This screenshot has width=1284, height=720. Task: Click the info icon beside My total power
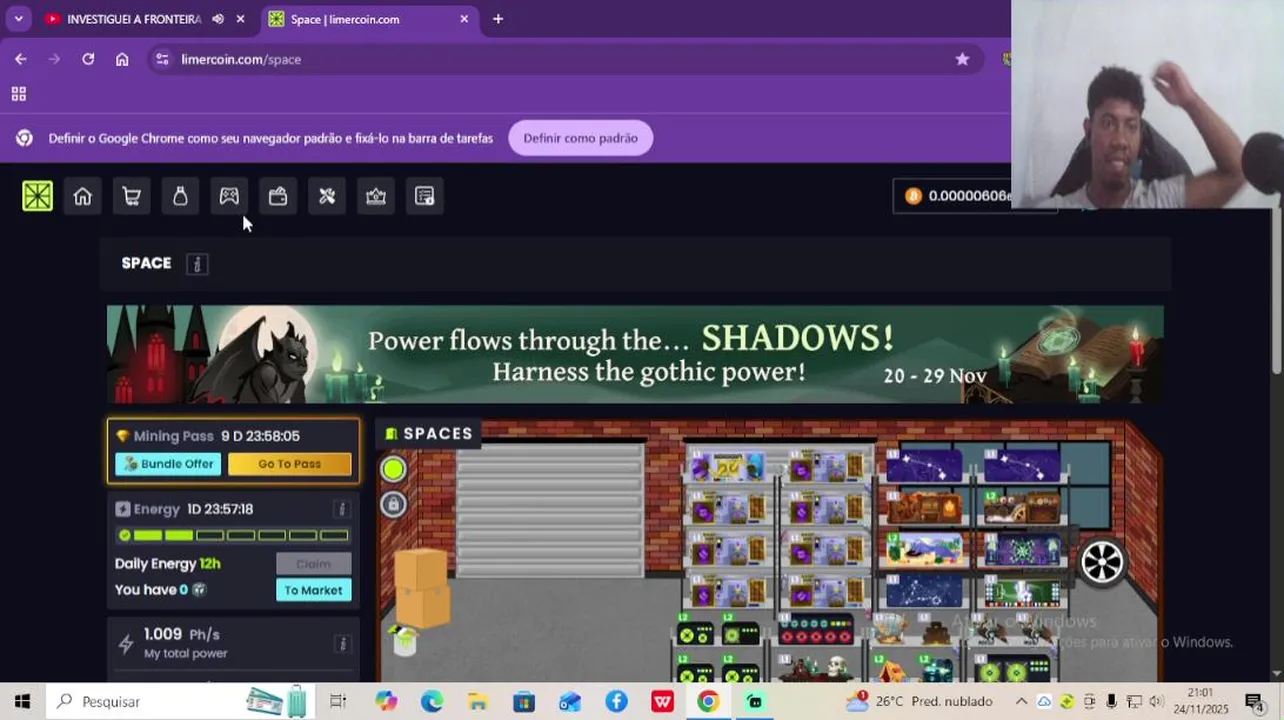pyautogui.click(x=341, y=643)
